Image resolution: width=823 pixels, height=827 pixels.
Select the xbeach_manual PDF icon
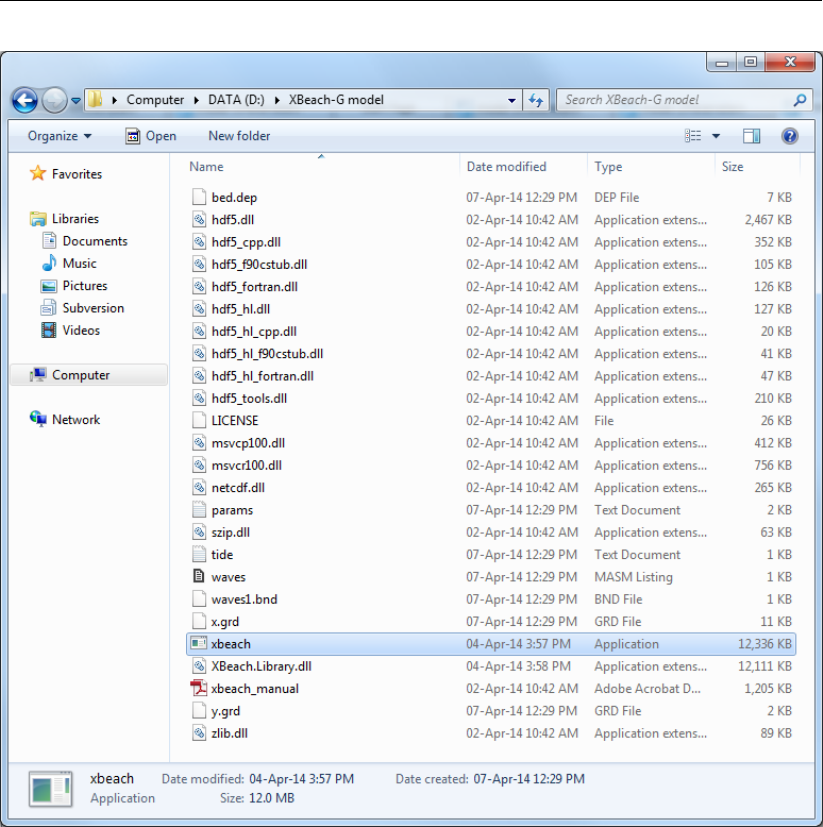coord(199,688)
